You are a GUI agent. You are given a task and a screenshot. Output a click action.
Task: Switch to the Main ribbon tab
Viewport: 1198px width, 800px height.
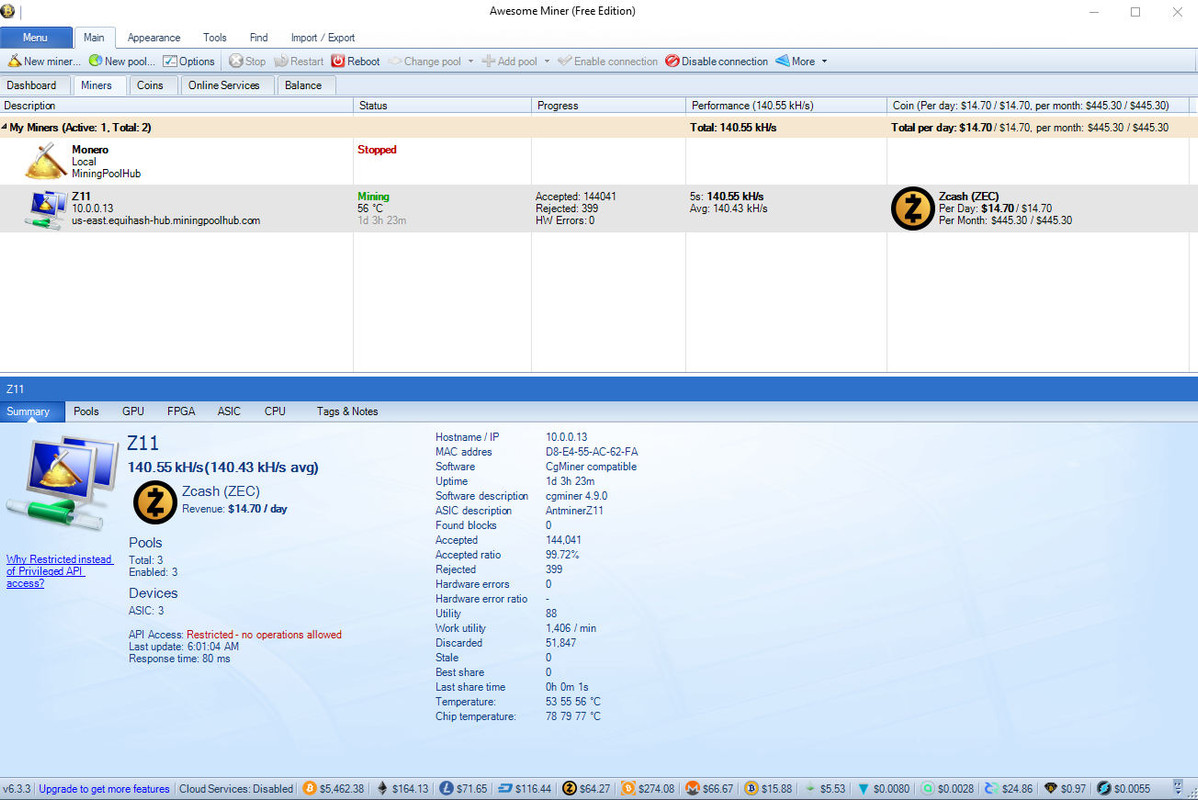[94, 37]
